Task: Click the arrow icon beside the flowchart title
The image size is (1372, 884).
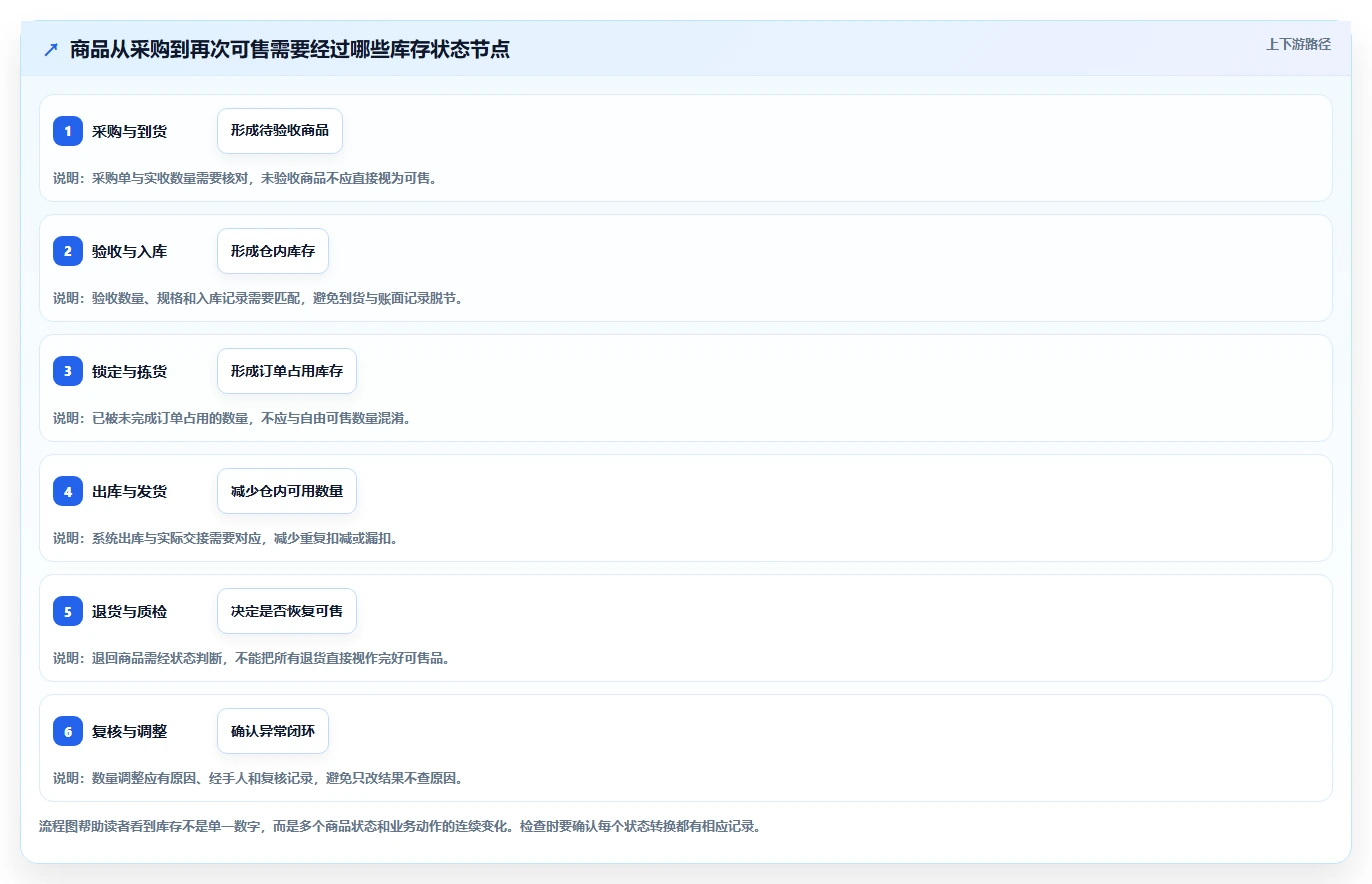Action: coord(51,49)
